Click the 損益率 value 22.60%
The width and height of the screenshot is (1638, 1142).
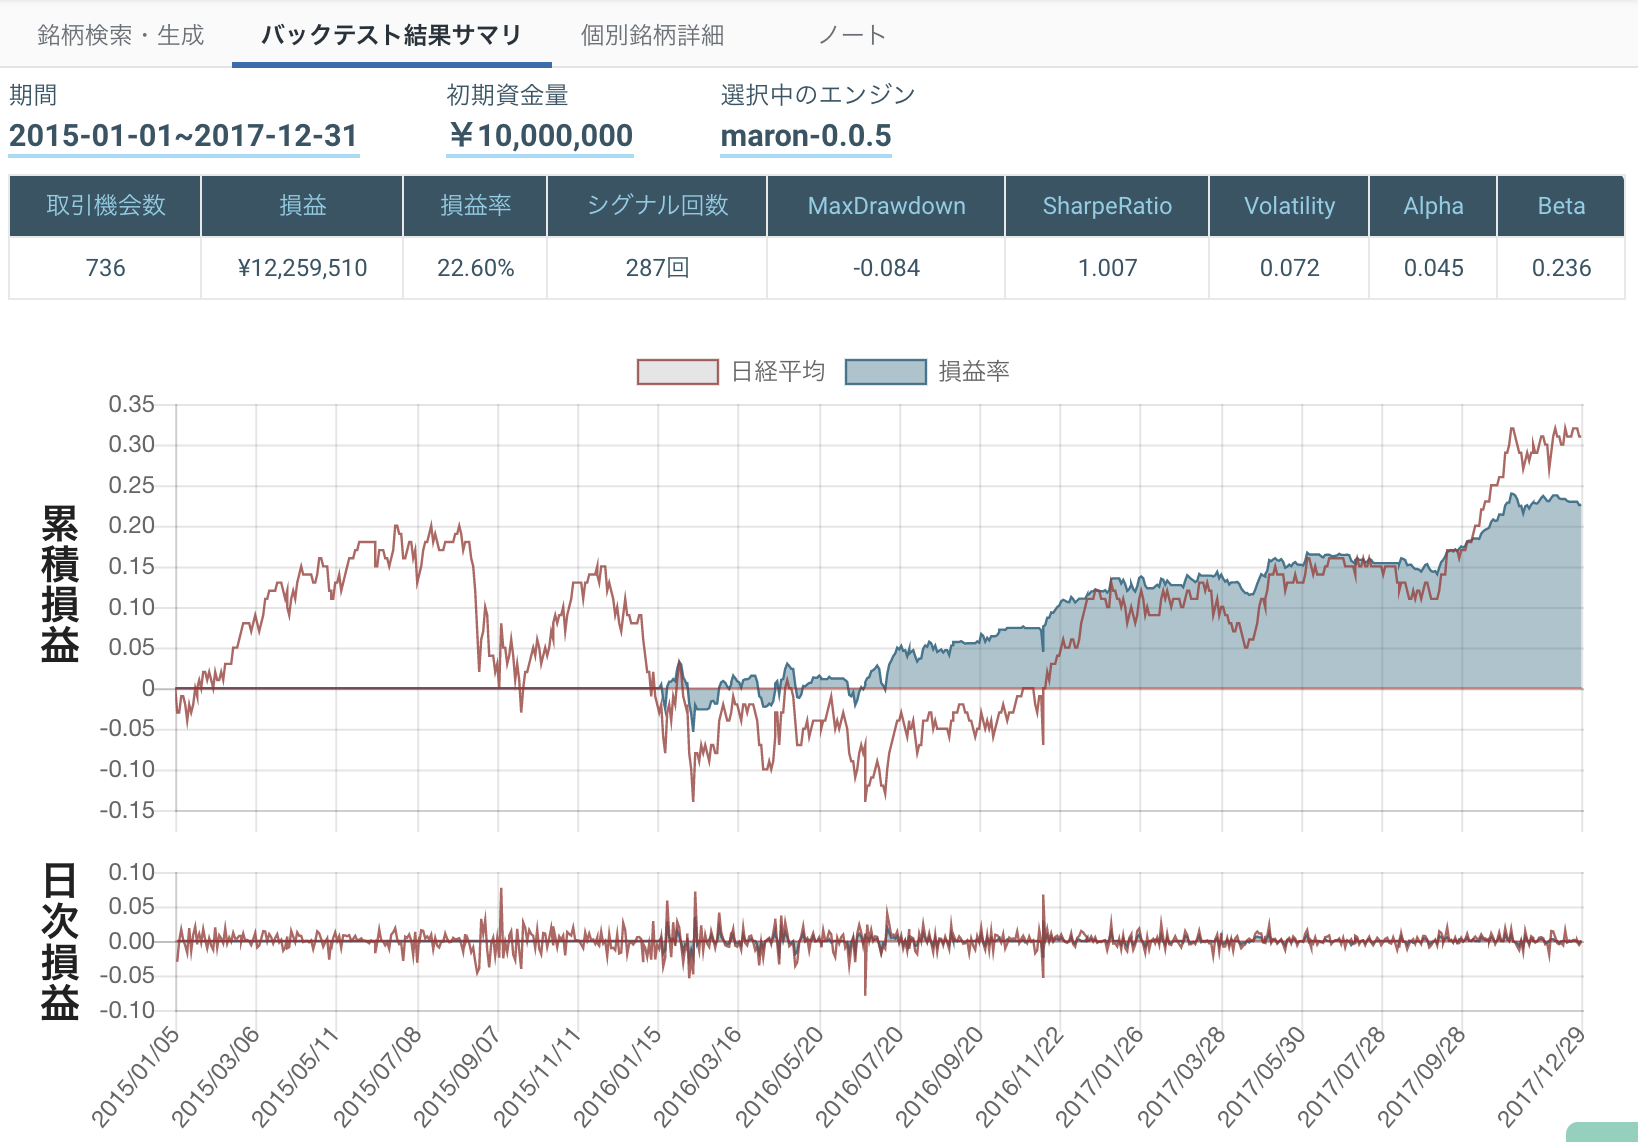click(475, 268)
